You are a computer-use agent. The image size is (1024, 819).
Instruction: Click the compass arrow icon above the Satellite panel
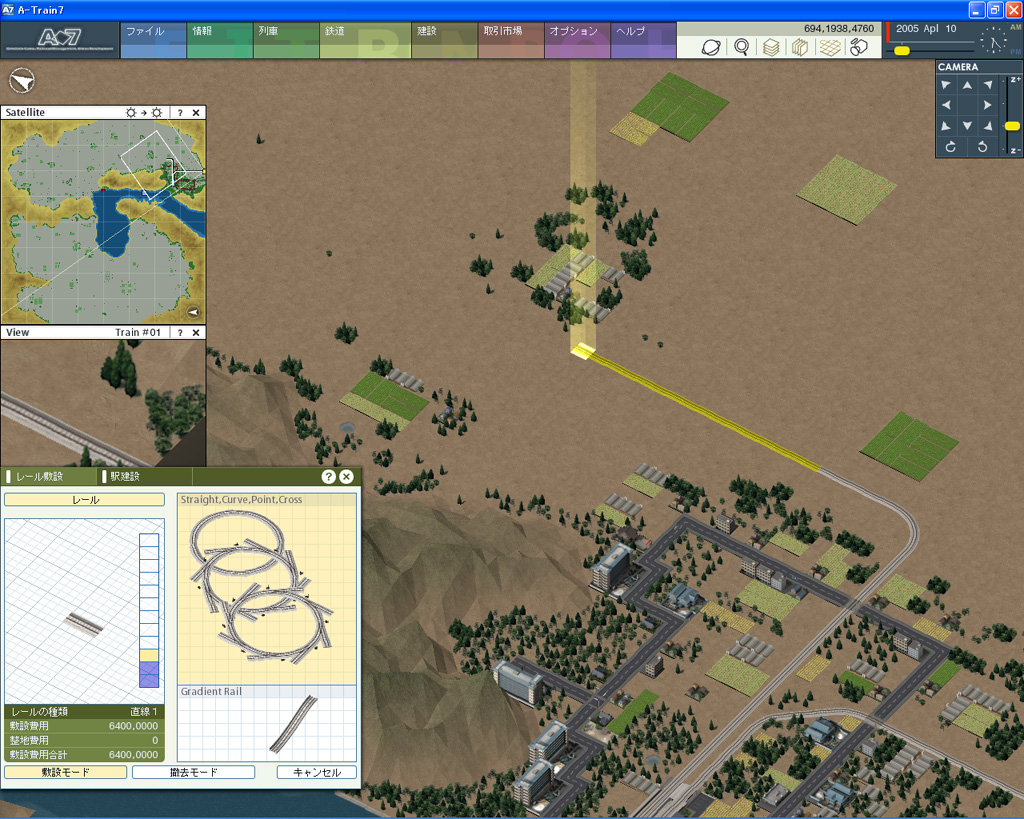coord(22,81)
